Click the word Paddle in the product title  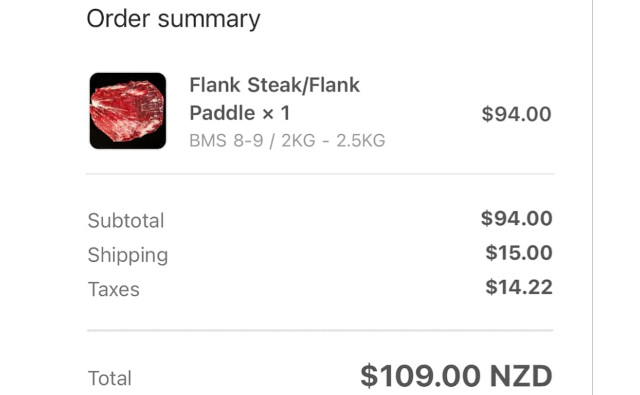click(222, 113)
